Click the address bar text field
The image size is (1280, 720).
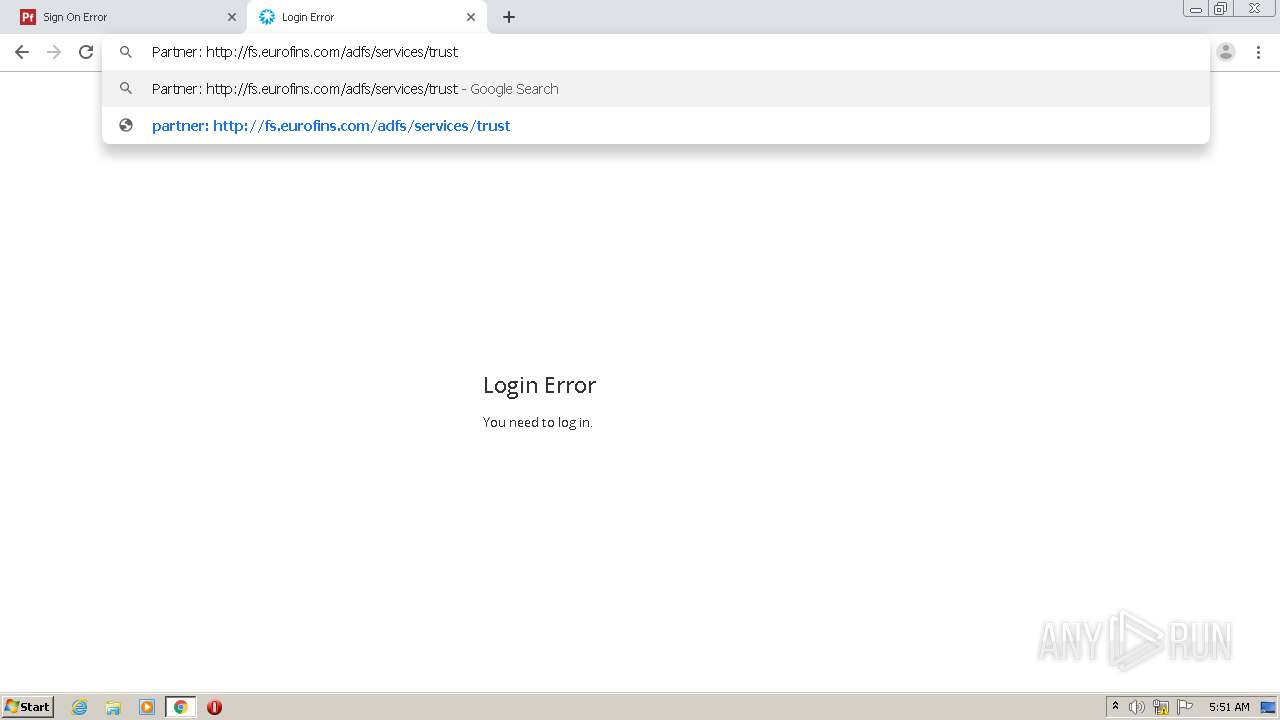(655, 52)
